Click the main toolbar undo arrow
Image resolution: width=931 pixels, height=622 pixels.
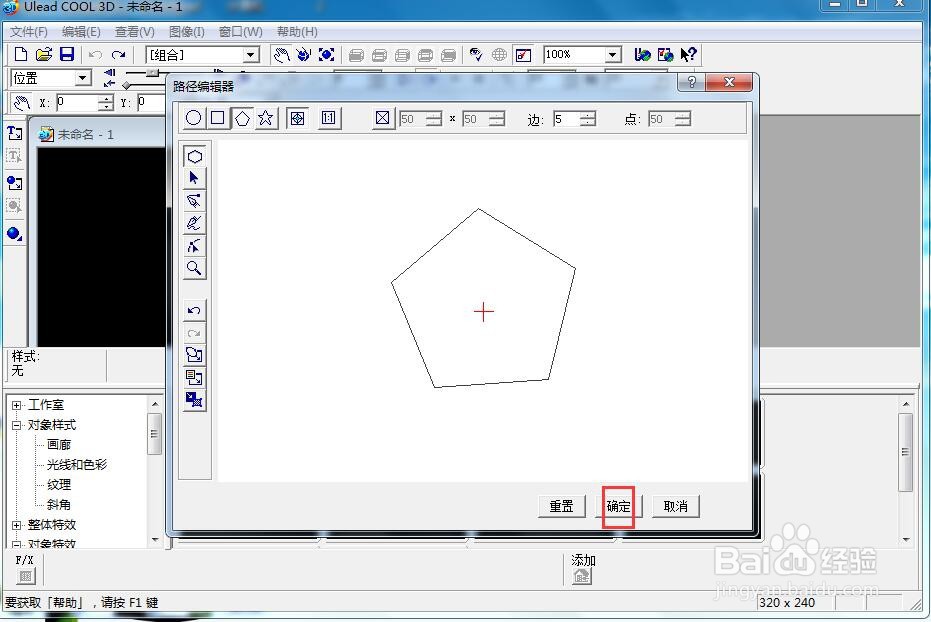click(x=95, y=55)
